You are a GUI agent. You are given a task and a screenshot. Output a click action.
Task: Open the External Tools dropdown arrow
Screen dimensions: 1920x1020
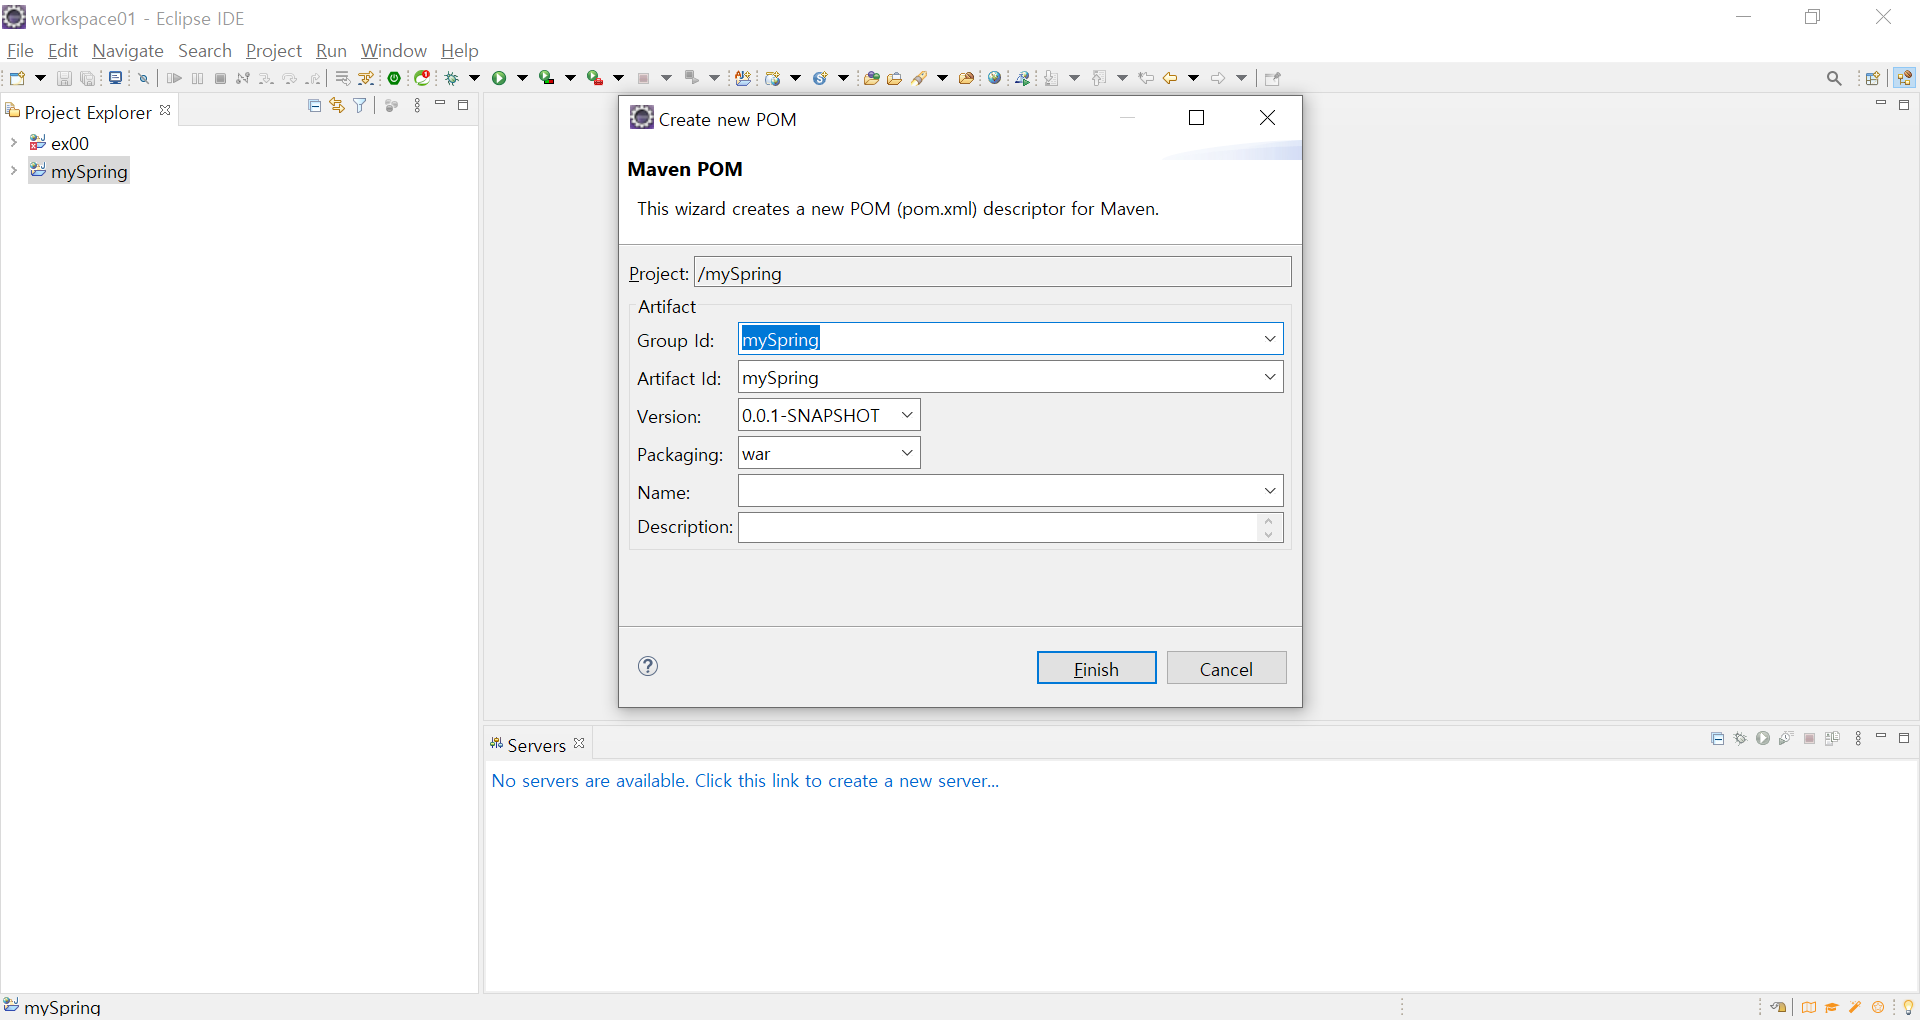tap(618, 78)
